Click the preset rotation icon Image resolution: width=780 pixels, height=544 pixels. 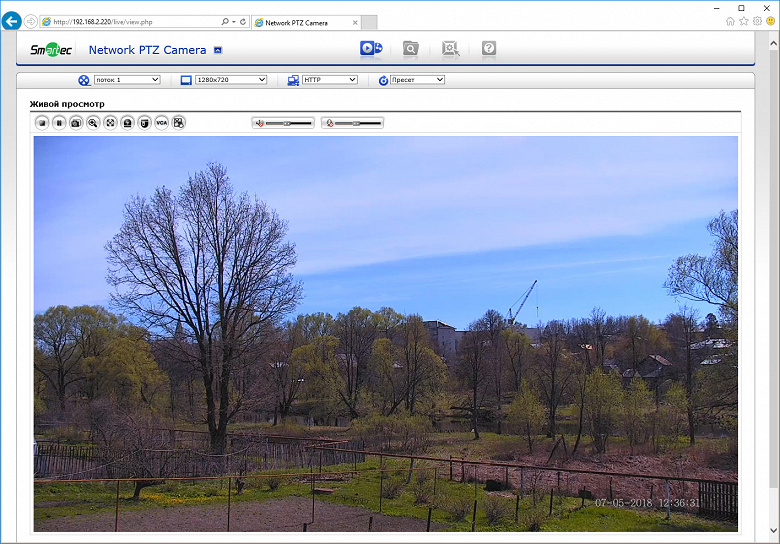click(x=383, y=80)
